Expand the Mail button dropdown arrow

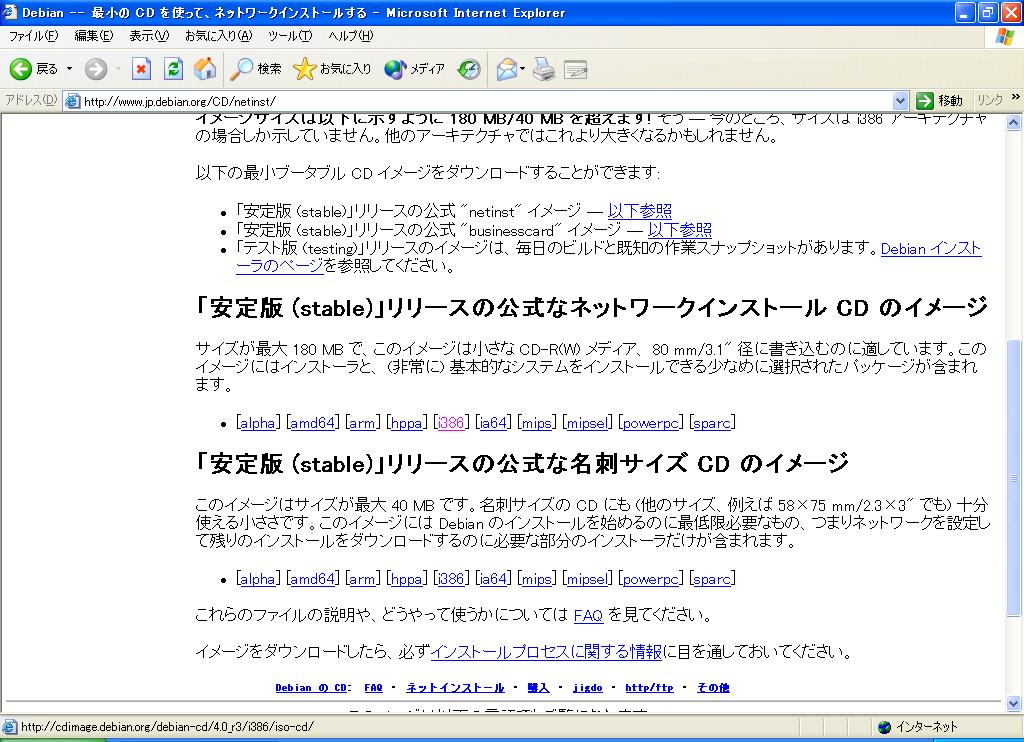click(x=522, y=69)
